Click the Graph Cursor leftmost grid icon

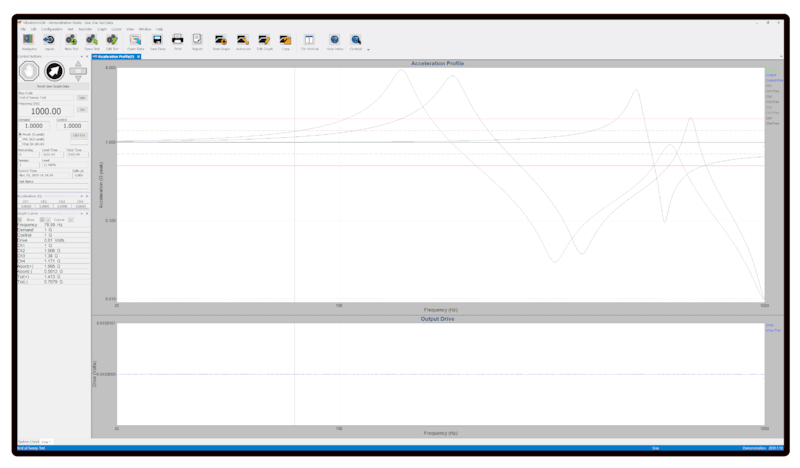point(20,219)
